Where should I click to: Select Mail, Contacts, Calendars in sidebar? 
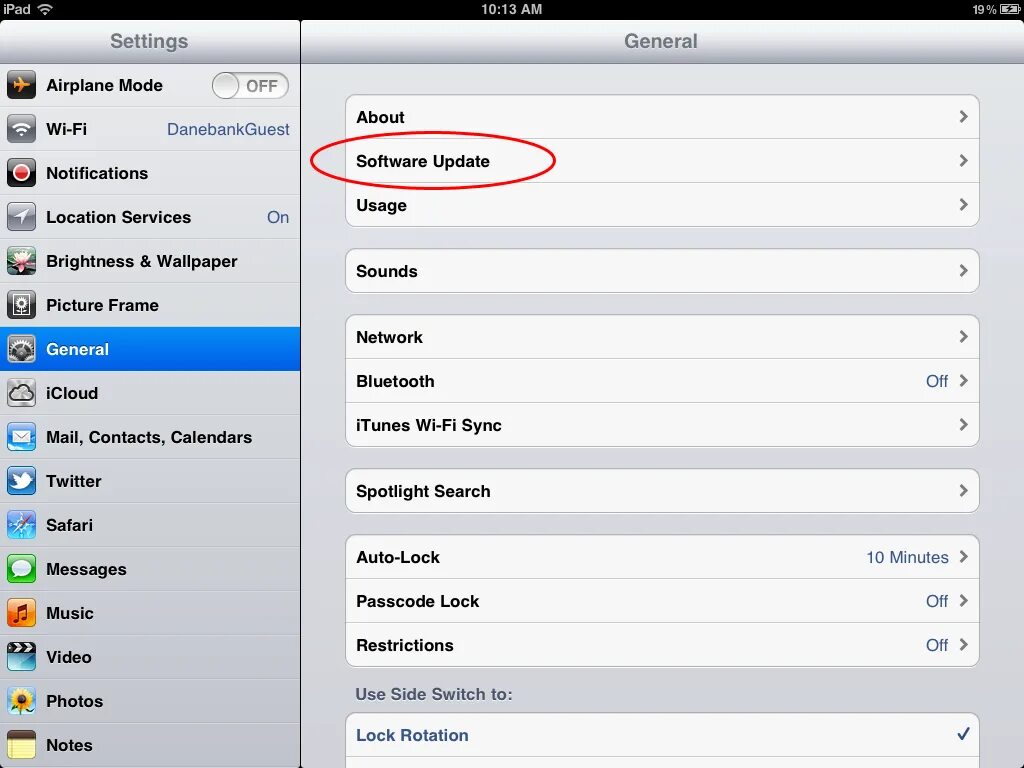pos(150,437)
